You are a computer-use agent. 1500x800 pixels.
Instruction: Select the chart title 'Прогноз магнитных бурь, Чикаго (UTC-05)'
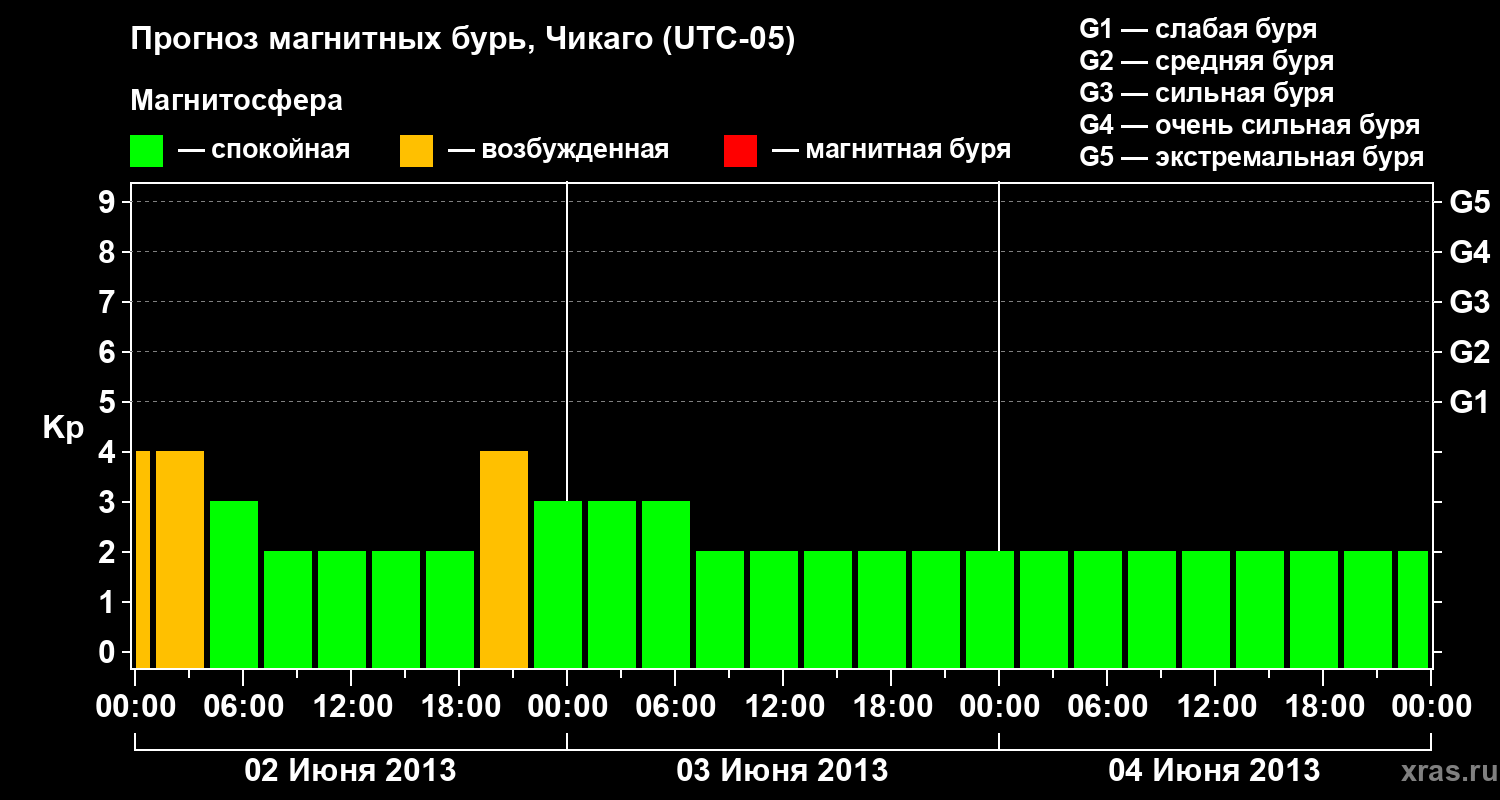[463, 40]
